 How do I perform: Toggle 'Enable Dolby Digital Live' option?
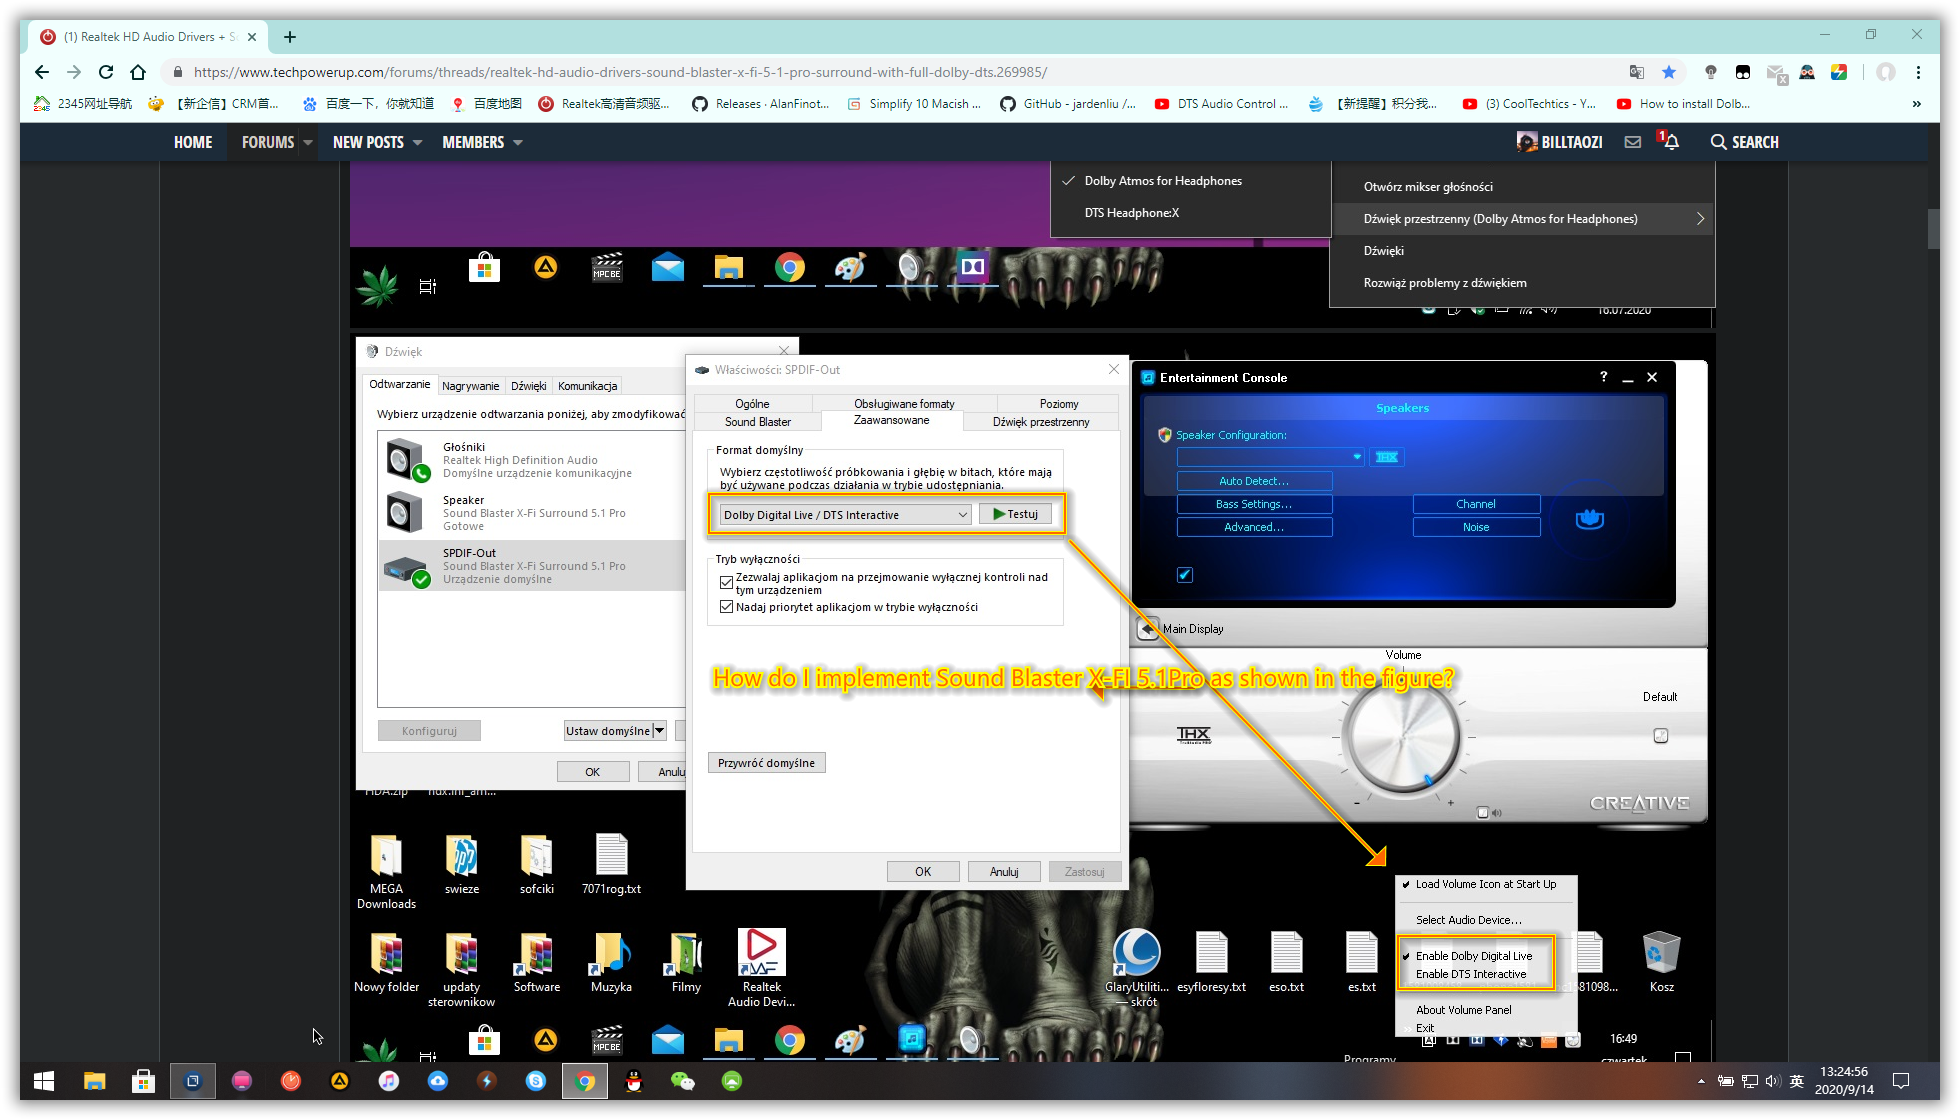1473,956
